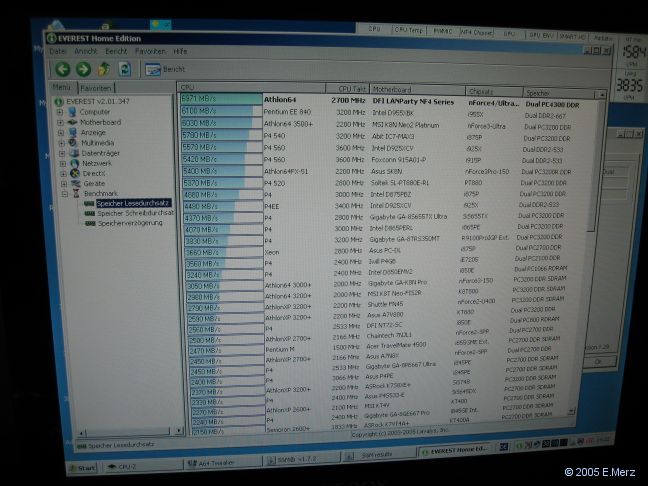Open the Bericht report button
This screenshot has width=648, height=486.
(x=165, y=69)
